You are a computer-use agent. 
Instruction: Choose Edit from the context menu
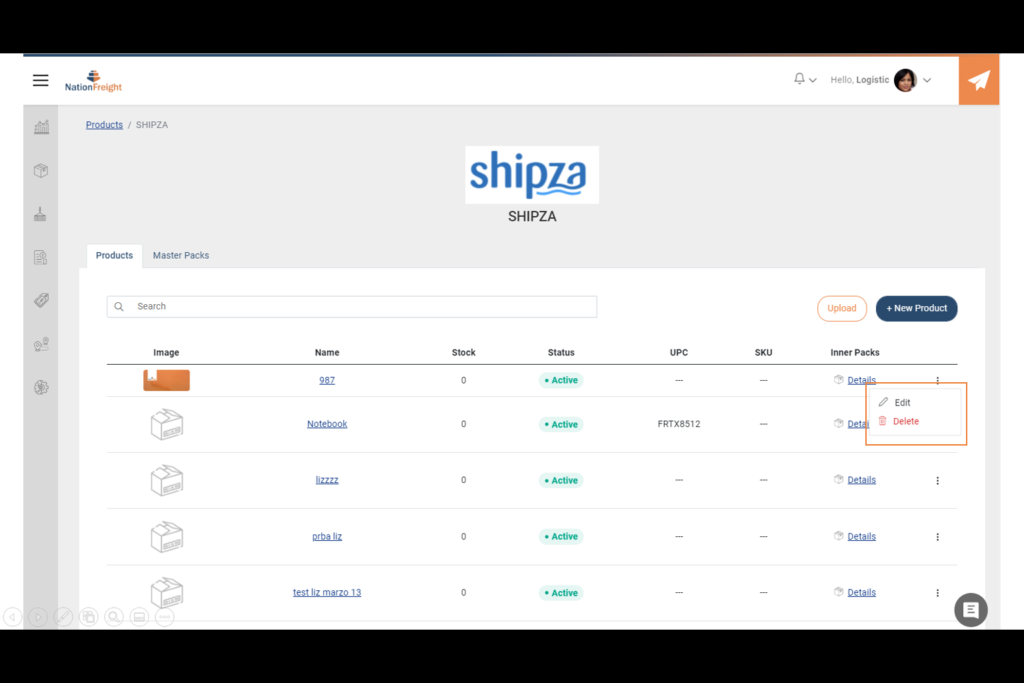(x=903, y=402)
